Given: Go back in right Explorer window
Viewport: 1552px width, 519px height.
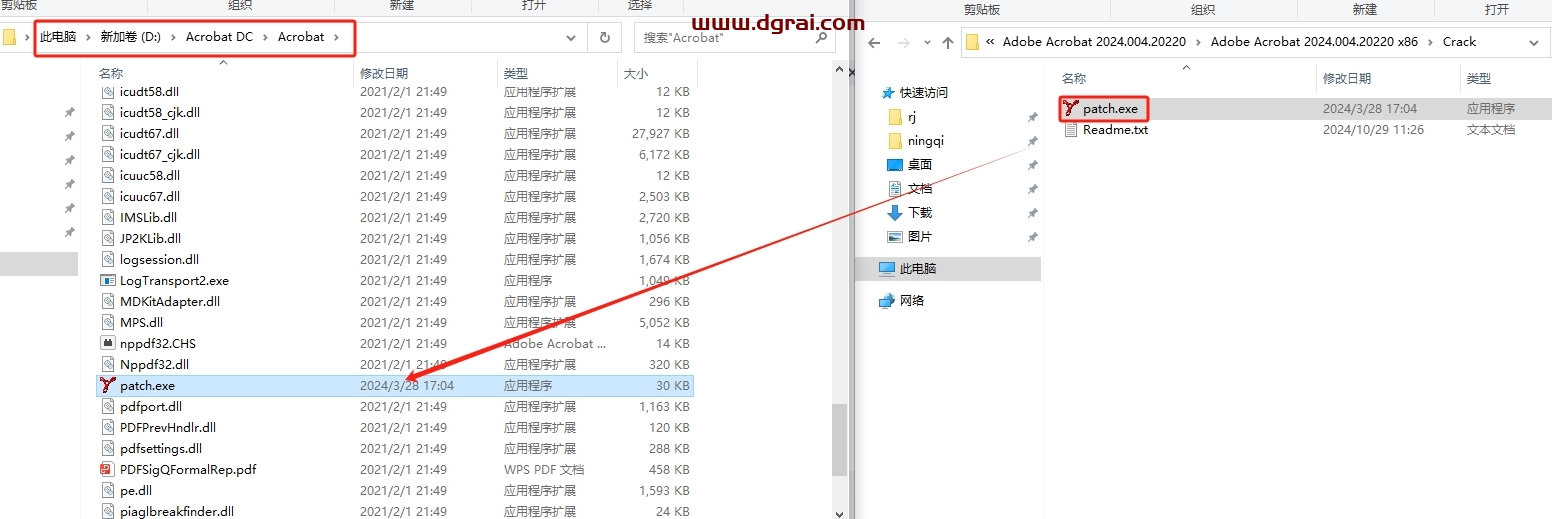Looking at the screenshot, I should coord(873,42).
